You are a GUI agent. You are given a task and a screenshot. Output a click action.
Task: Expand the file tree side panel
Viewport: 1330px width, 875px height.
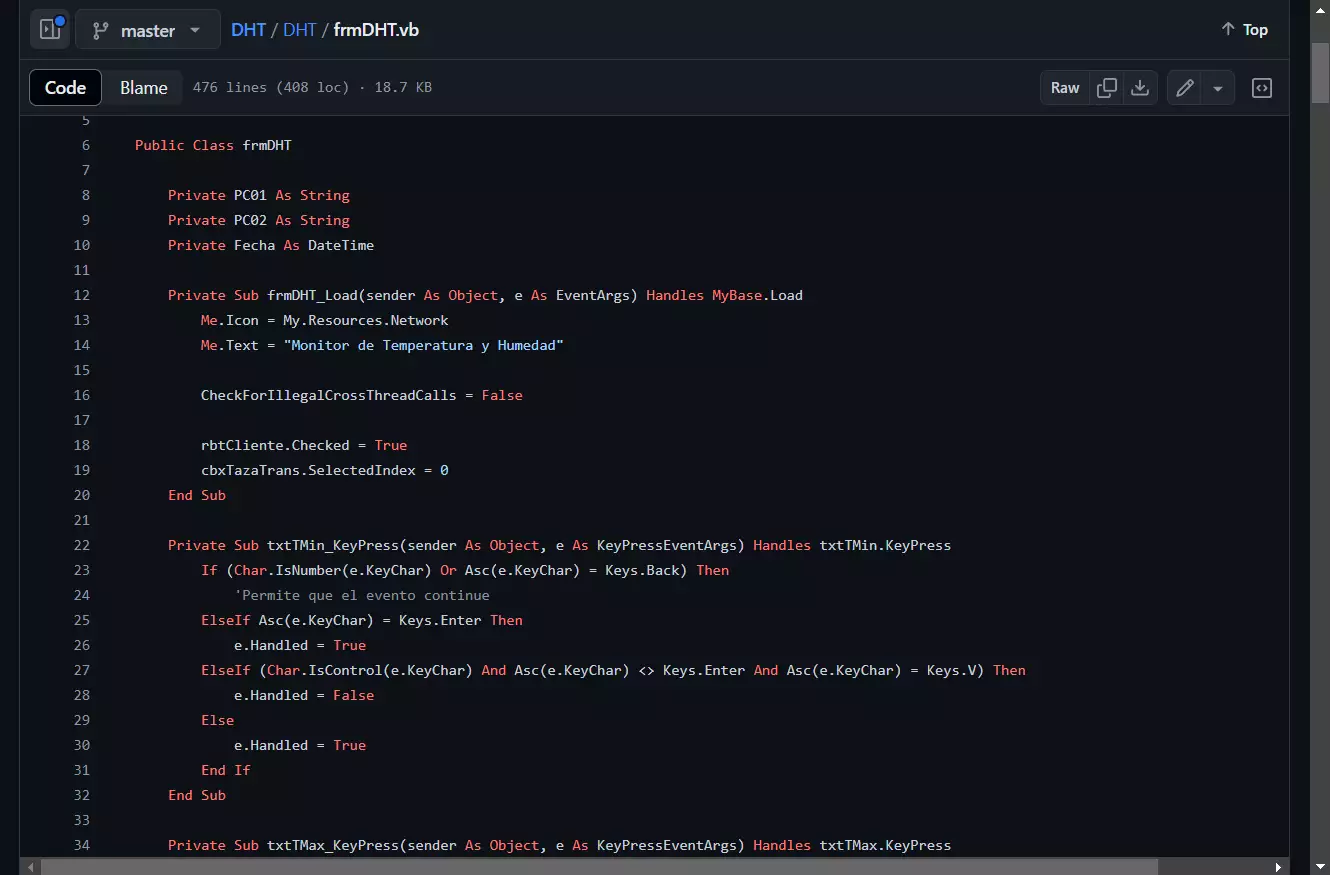click(x=50, y=30)
